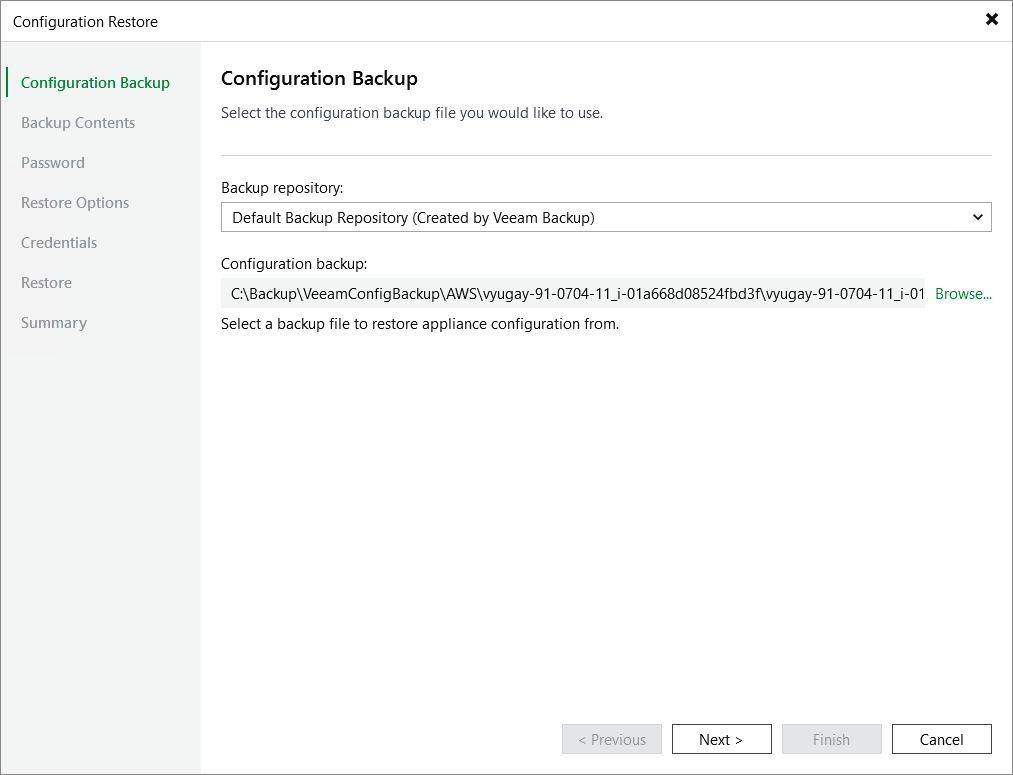Open the Backup Contents step

[x=78, y=122]
